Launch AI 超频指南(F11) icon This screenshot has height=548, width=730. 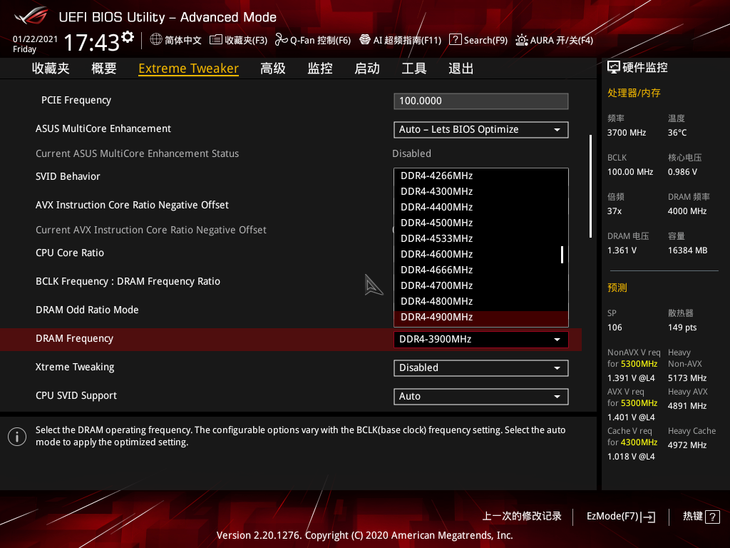[x=365, y=40]
